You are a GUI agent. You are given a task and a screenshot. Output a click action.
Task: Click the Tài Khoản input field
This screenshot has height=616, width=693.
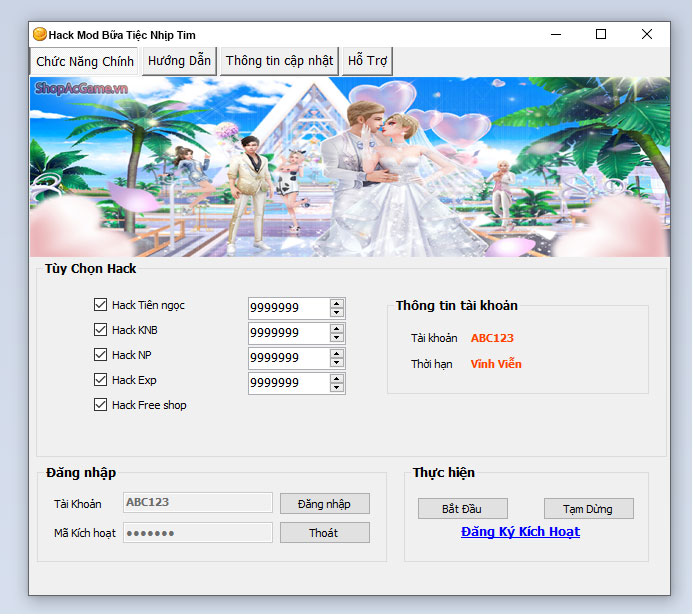198,502
